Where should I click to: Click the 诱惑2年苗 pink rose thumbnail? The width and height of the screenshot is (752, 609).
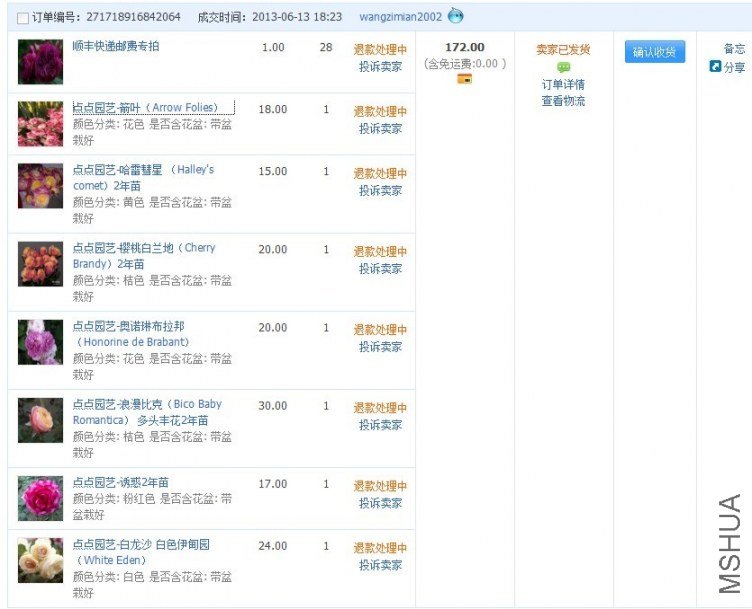pos(40,498)
